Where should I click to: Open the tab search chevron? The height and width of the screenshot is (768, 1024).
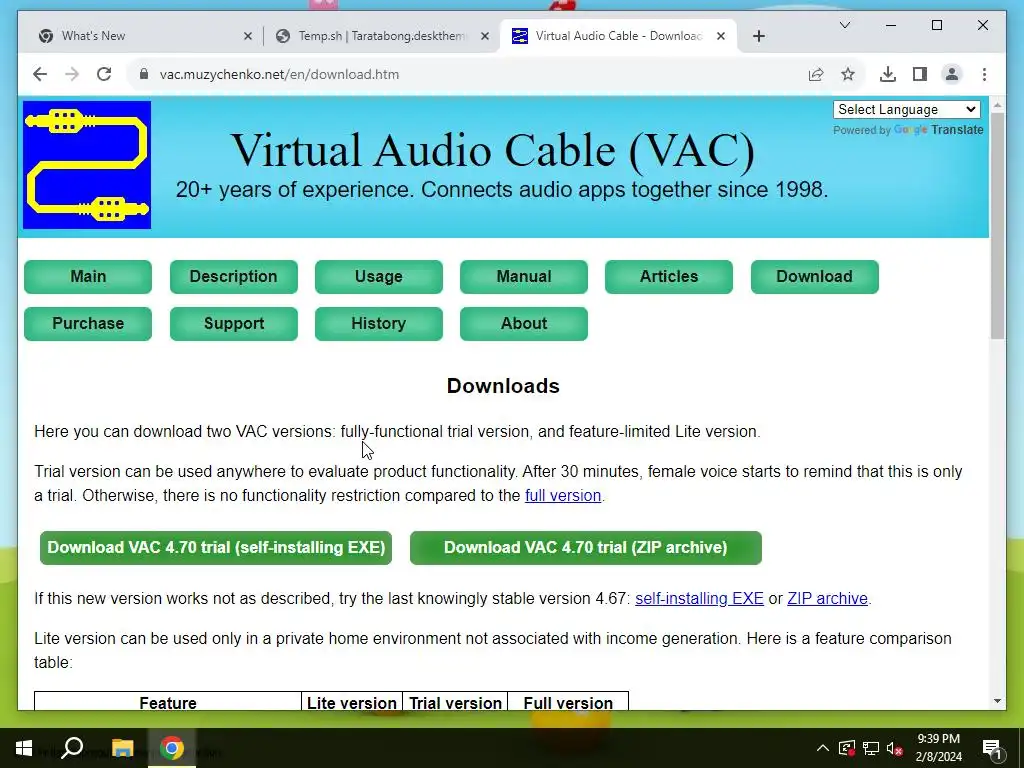click(844, 25)
